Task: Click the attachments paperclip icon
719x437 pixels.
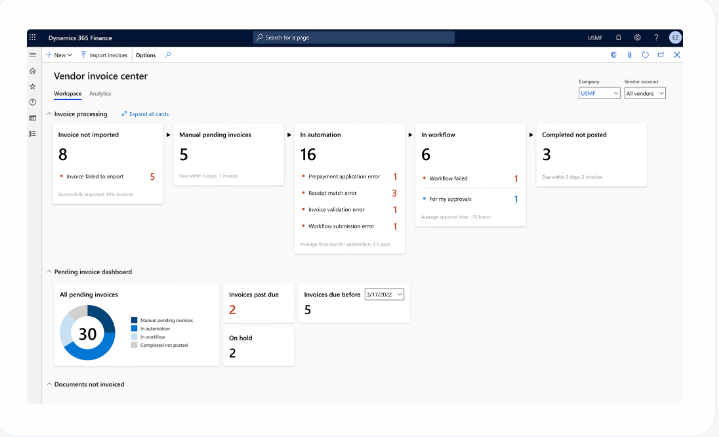Action: pyautogui.click(x=629, y=55)
